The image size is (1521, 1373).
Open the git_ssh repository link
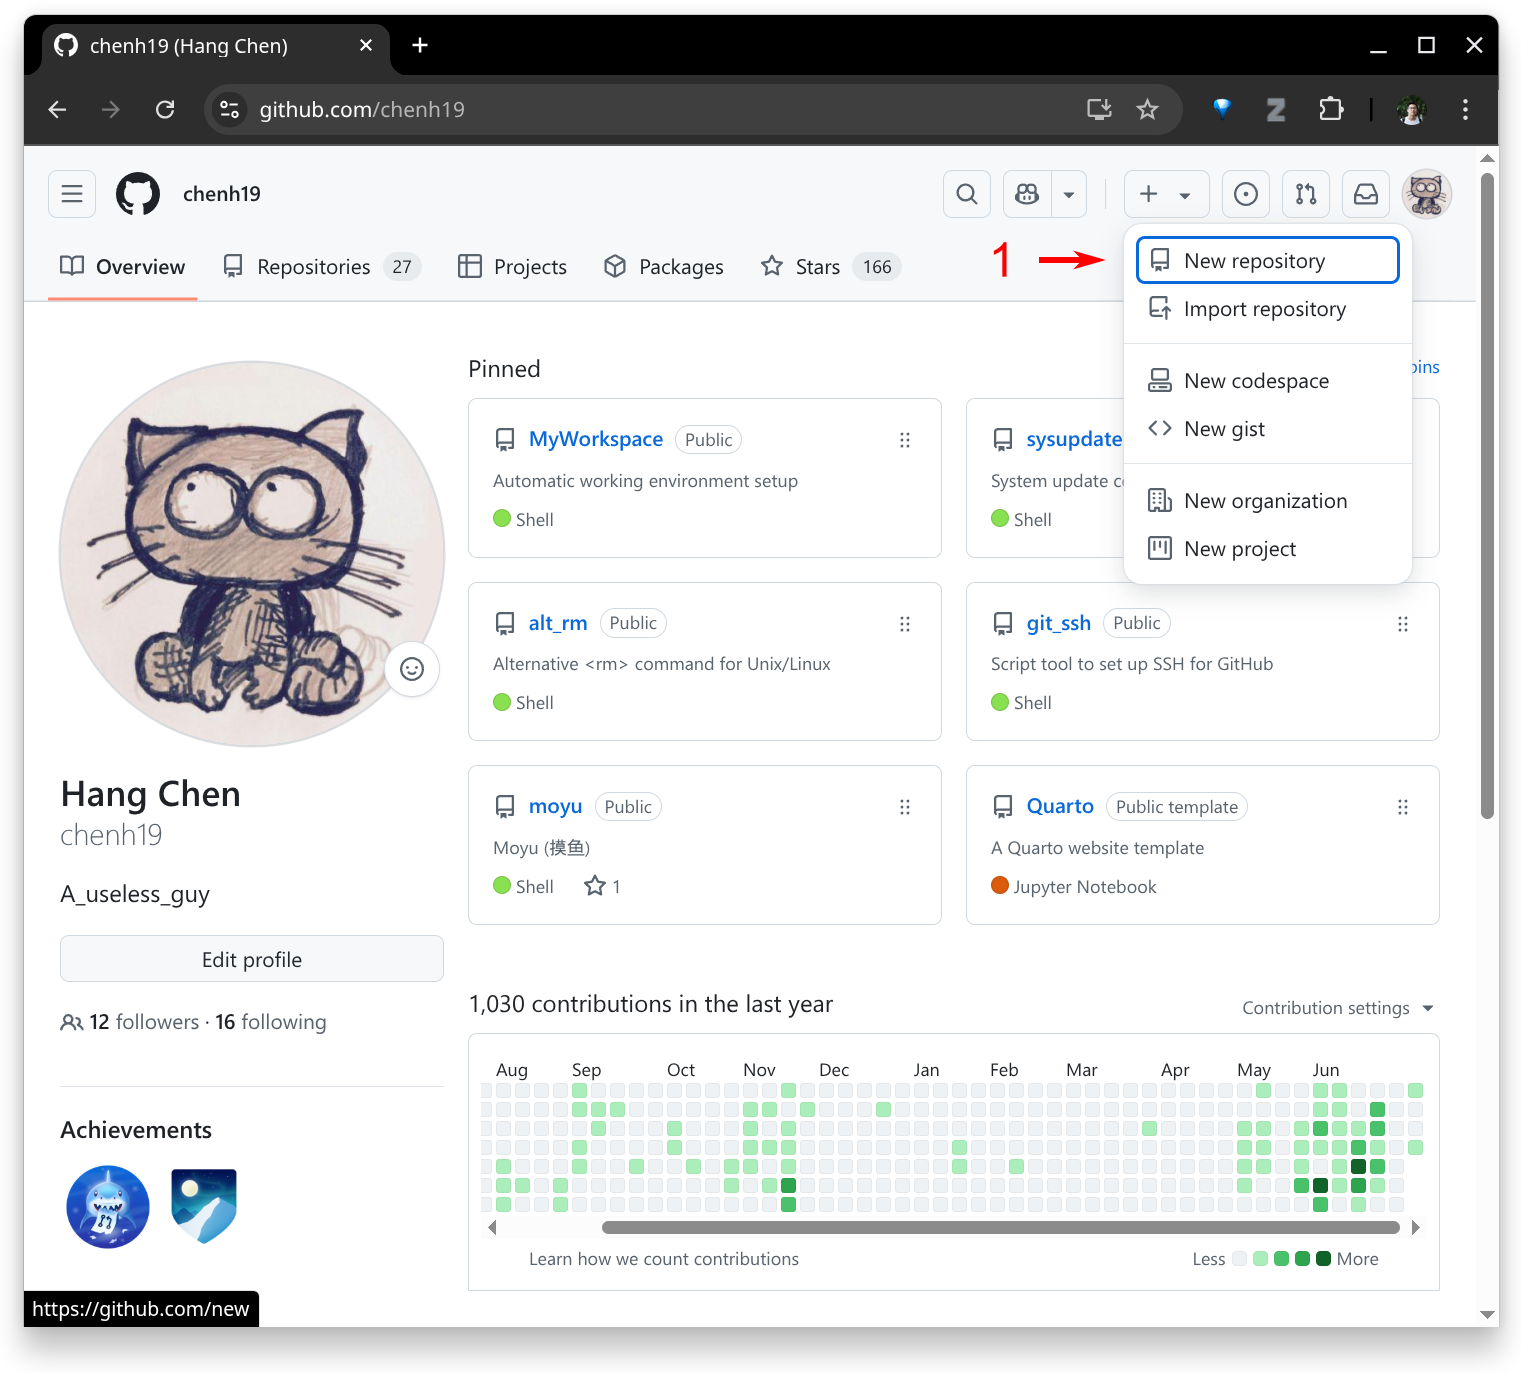1058,623
